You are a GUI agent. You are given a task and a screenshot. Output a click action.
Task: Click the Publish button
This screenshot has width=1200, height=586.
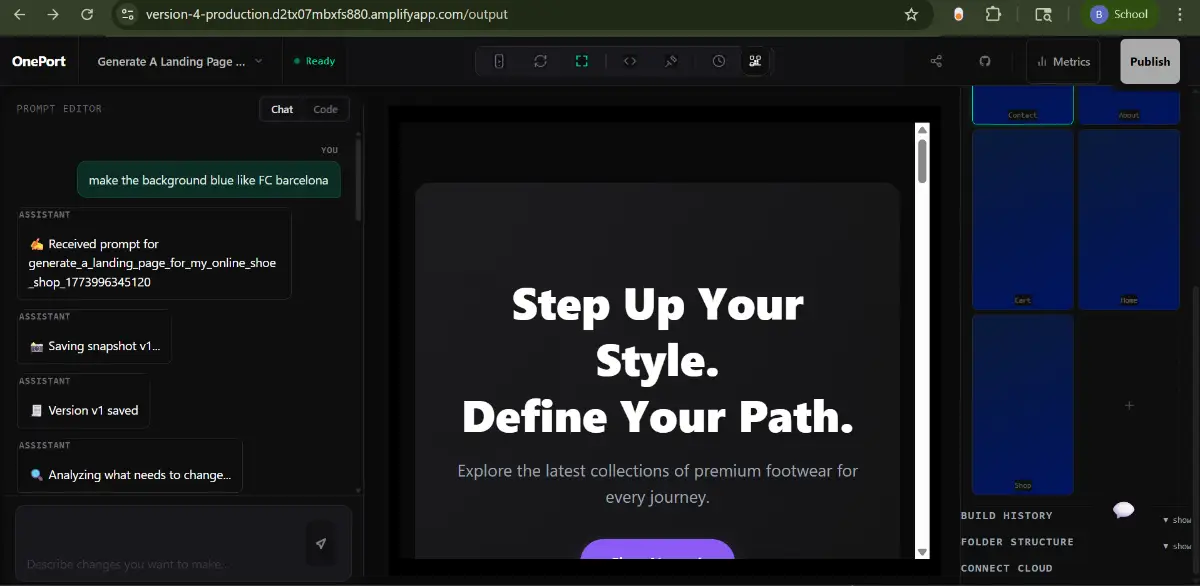click(x=1150, y=61)
